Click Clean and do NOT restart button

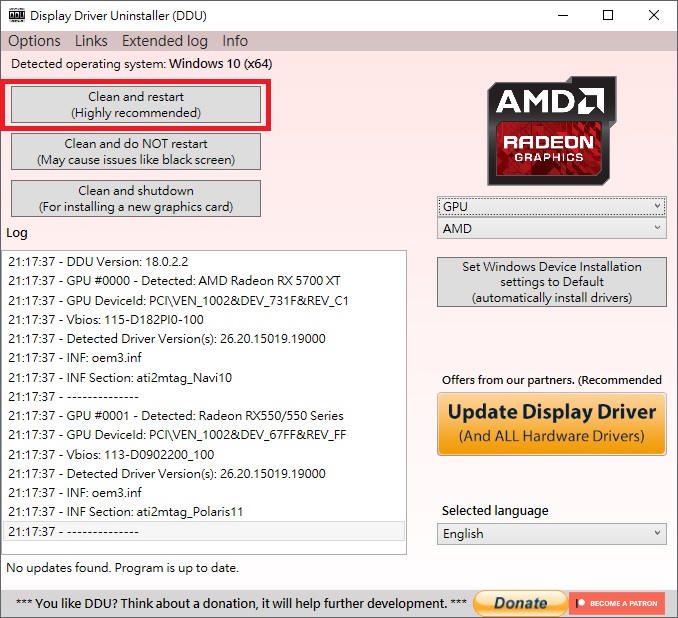tap(136, 151)
